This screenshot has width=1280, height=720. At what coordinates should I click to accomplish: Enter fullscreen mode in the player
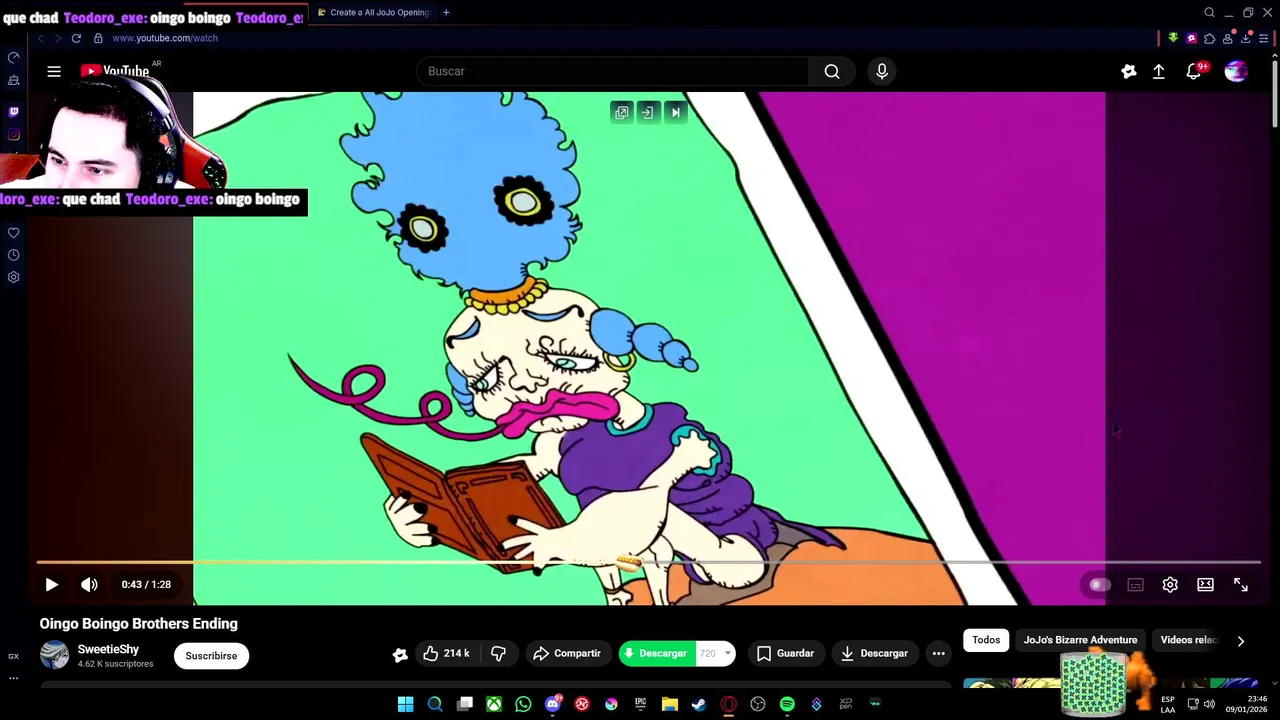coord(1241,585)
